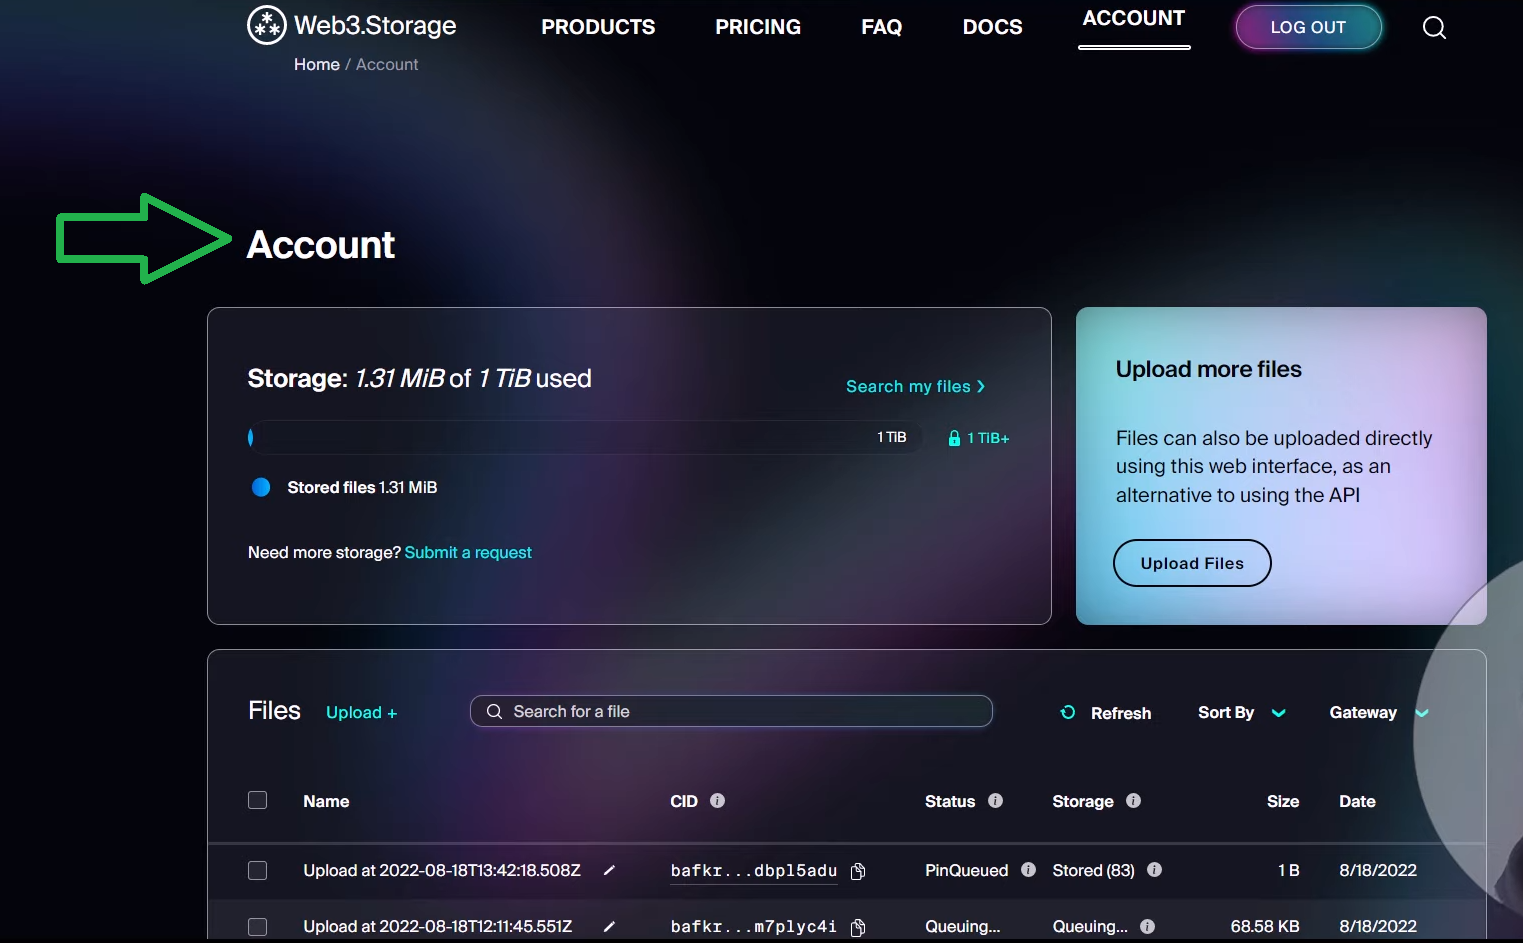Click the Web3.Storage logo icon
This screenshot has width=1523, height=943.
[266, 24]
